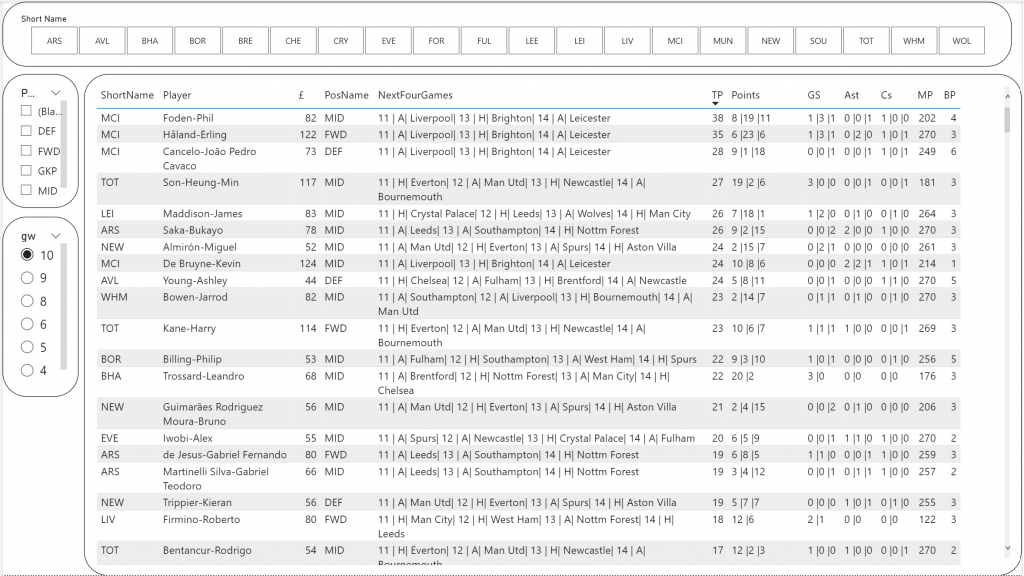Open the gw slicer dropdown chevron

tap(56, 235)
